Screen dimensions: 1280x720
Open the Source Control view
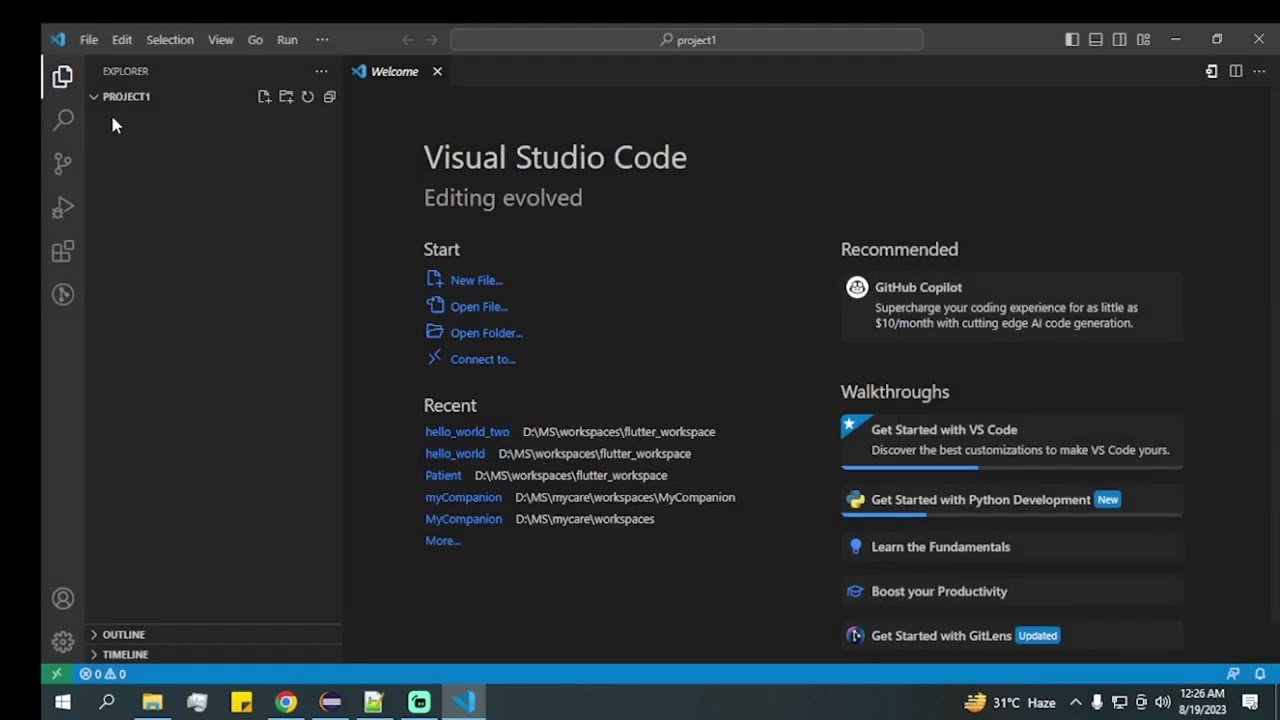[x=63, y=164]
